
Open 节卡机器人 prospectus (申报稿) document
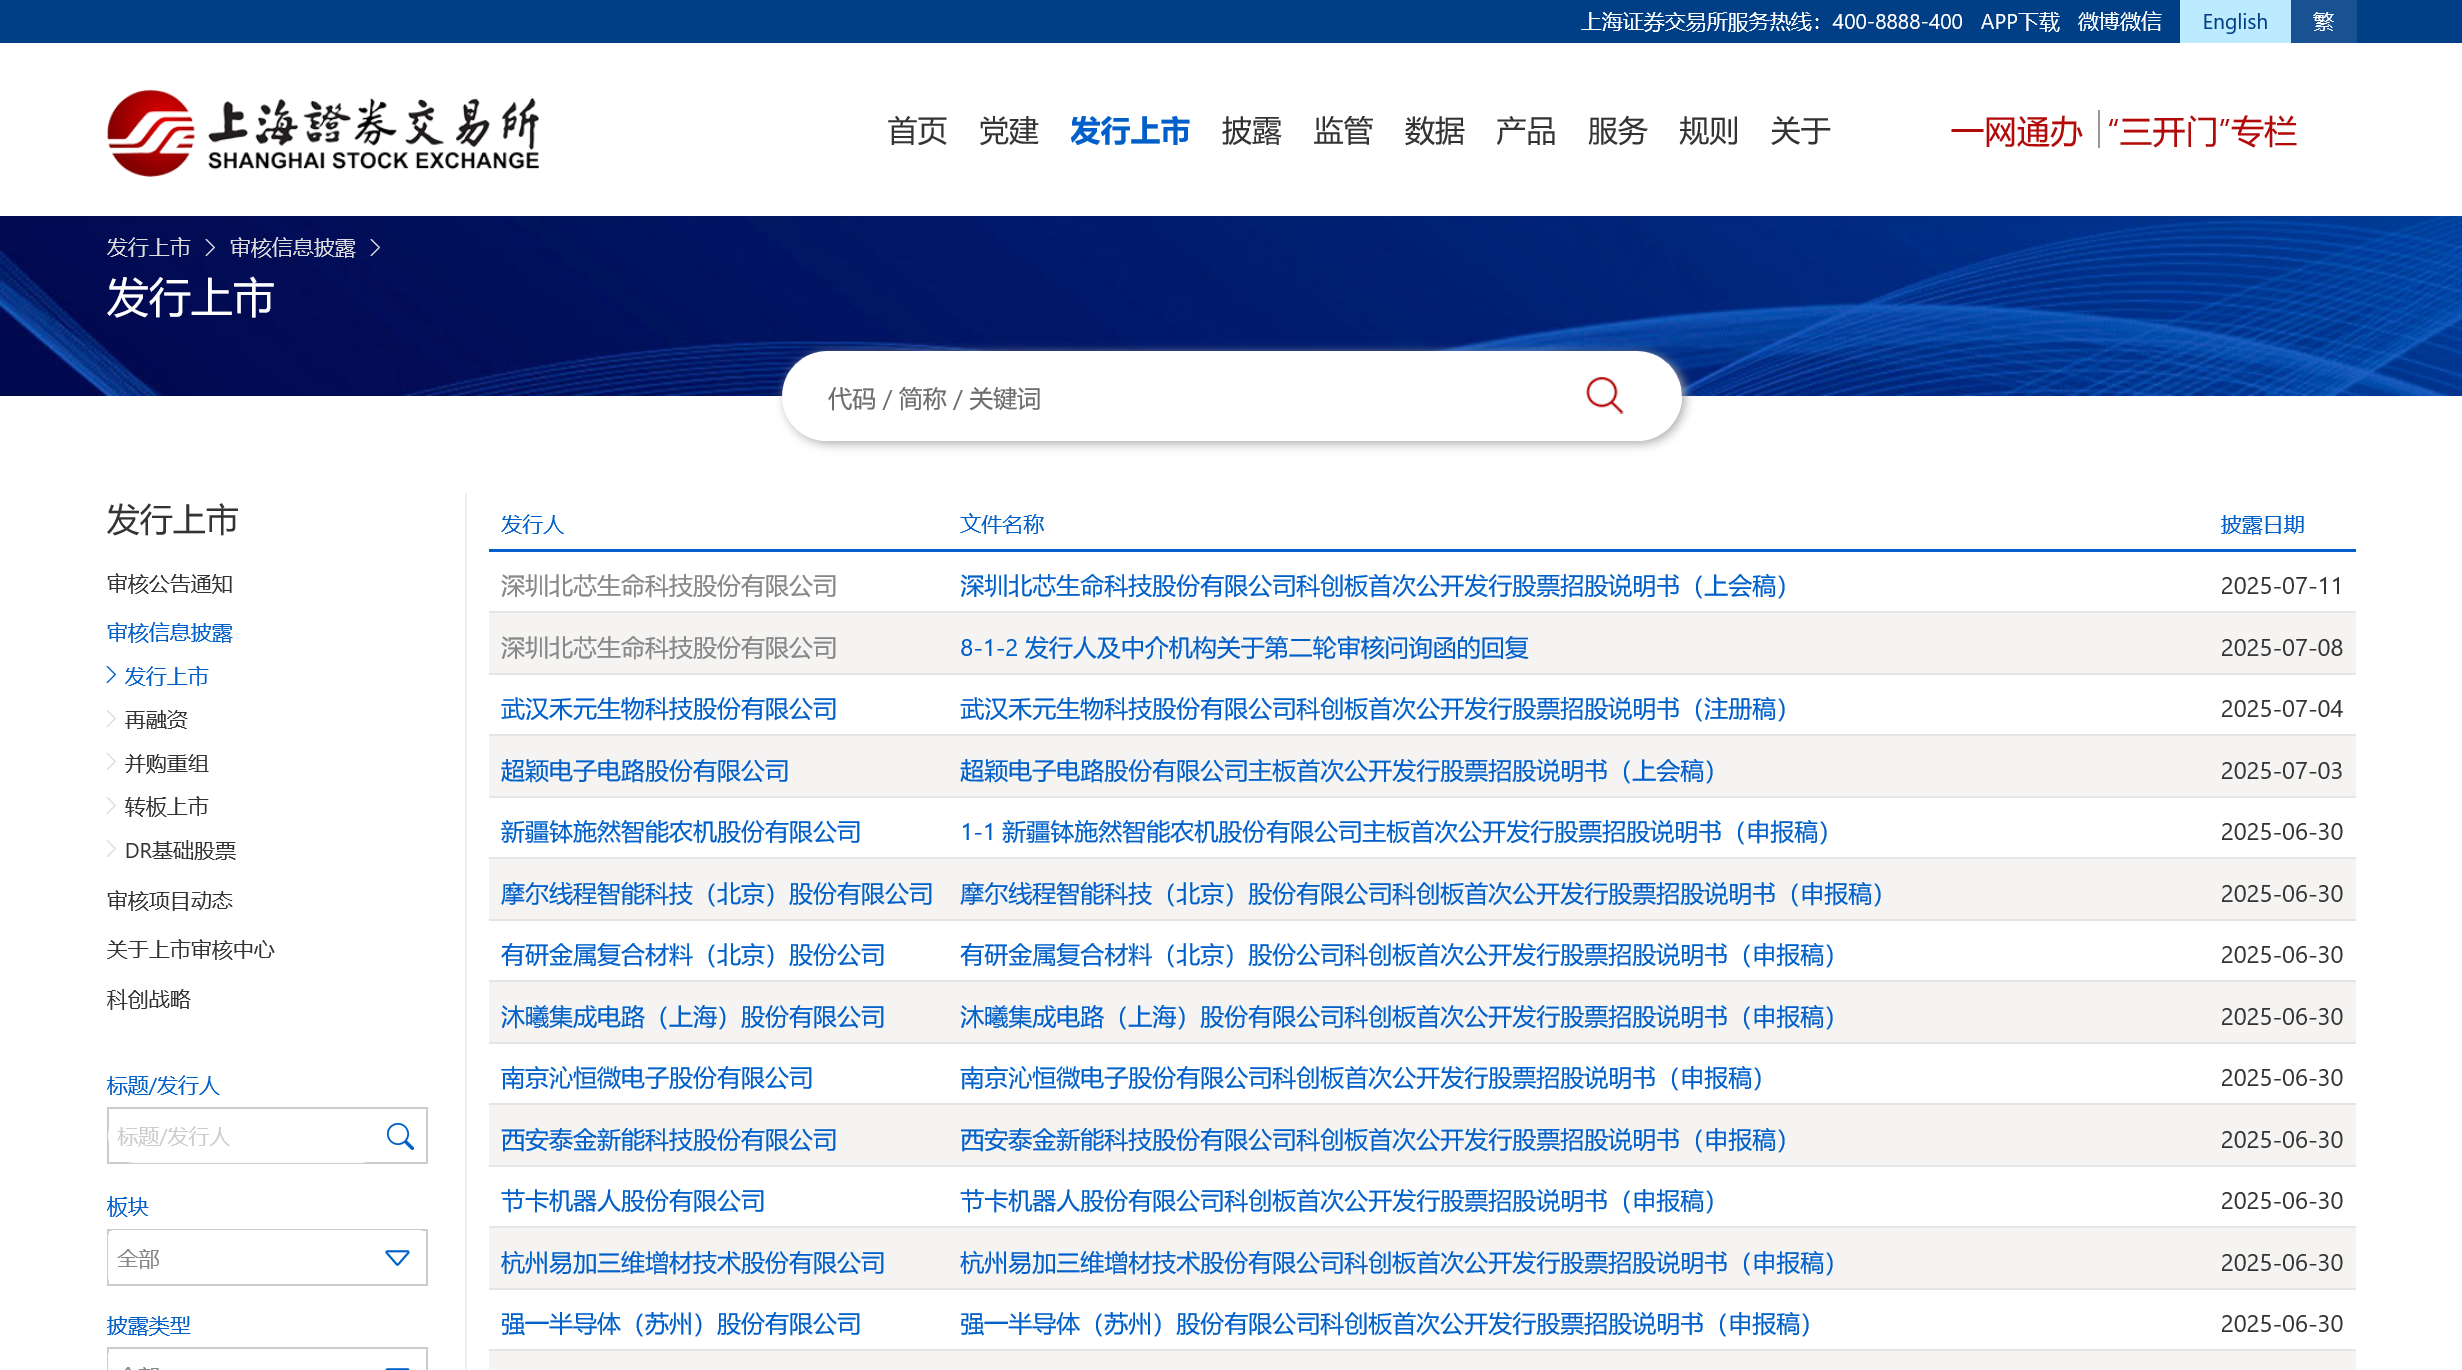(1338, 1201)
